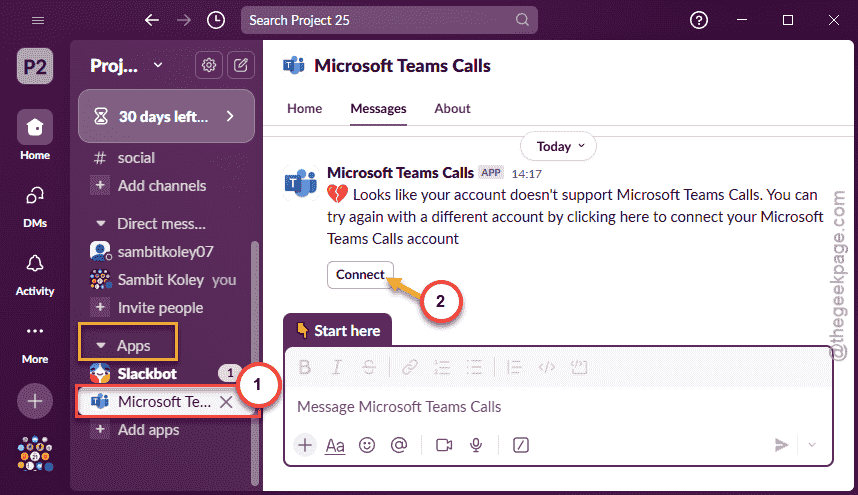
Task: Switch to the Home tab
Action: point(305,108)
